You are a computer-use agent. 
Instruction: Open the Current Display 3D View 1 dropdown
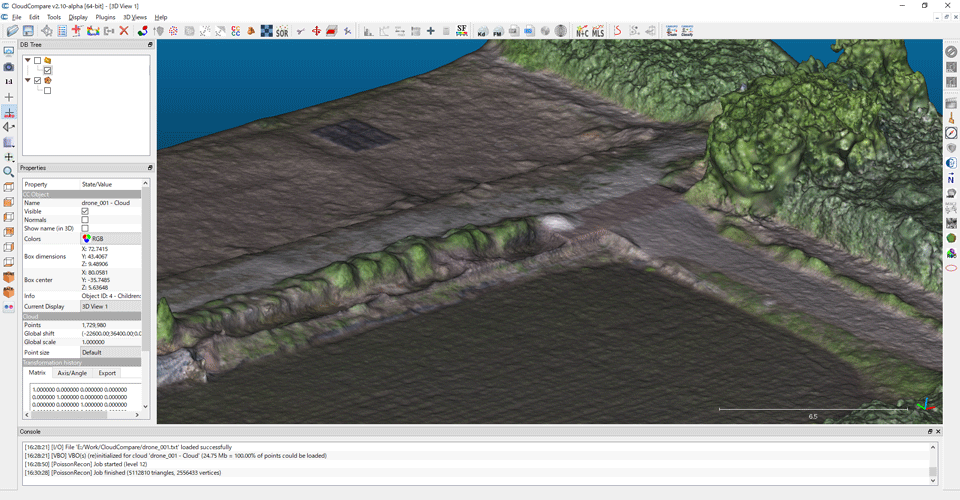coord(111,307)
